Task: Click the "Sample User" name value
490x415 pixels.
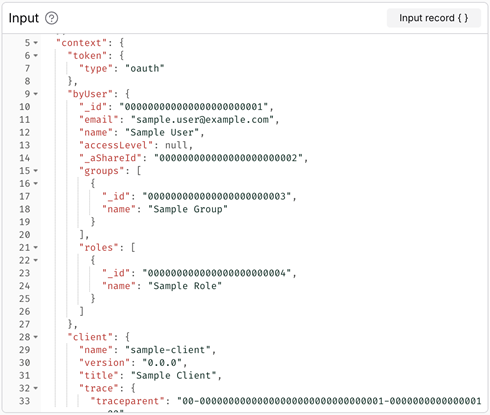Action: 162,132
